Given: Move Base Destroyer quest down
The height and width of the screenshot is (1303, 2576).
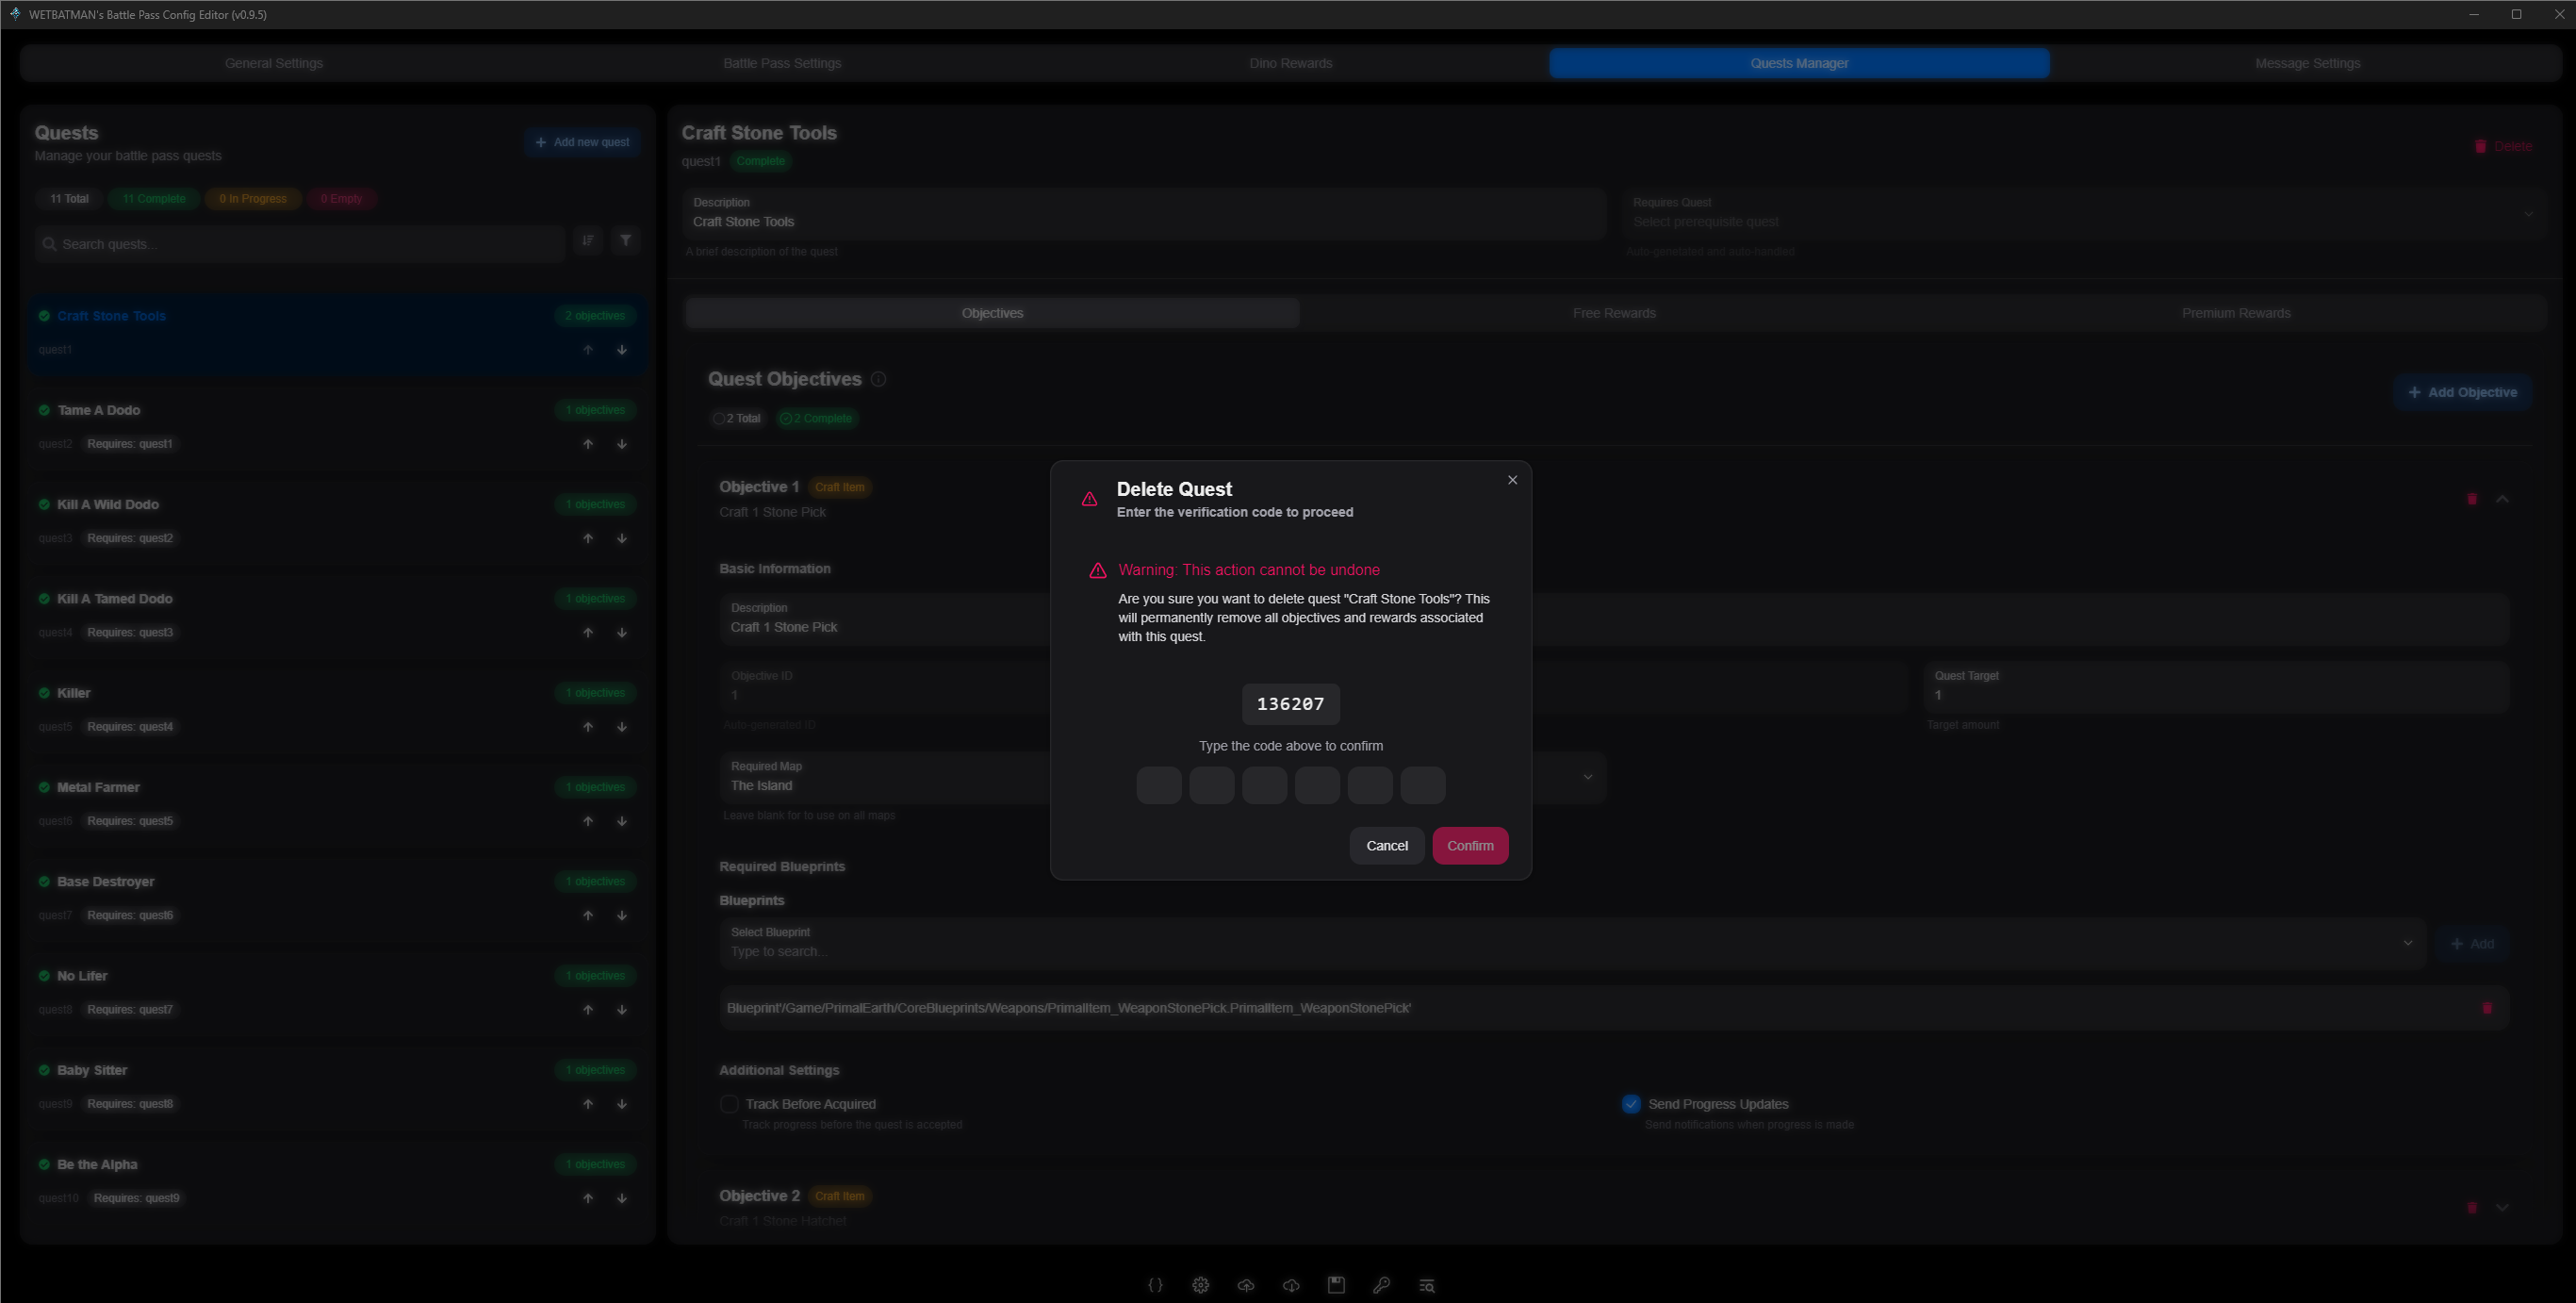Looking at the screenshot, I should (622, 915).
